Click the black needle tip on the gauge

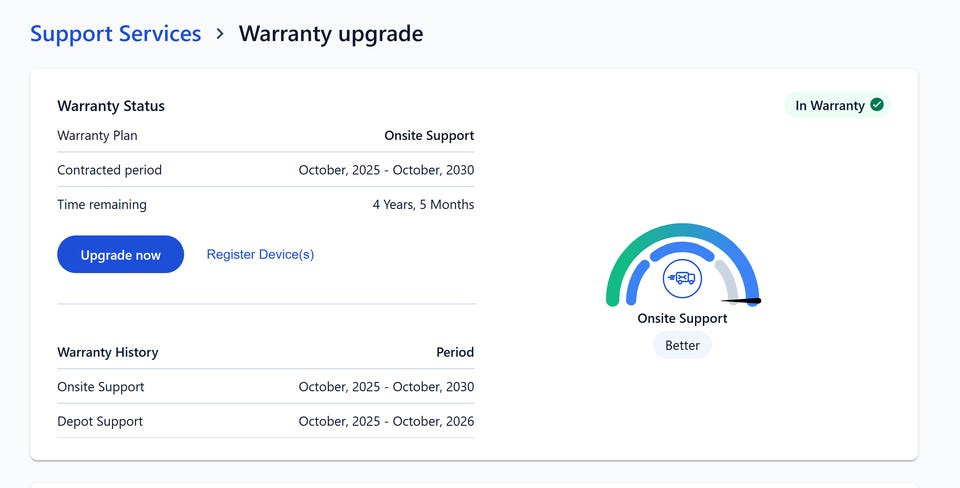[754, 301]
